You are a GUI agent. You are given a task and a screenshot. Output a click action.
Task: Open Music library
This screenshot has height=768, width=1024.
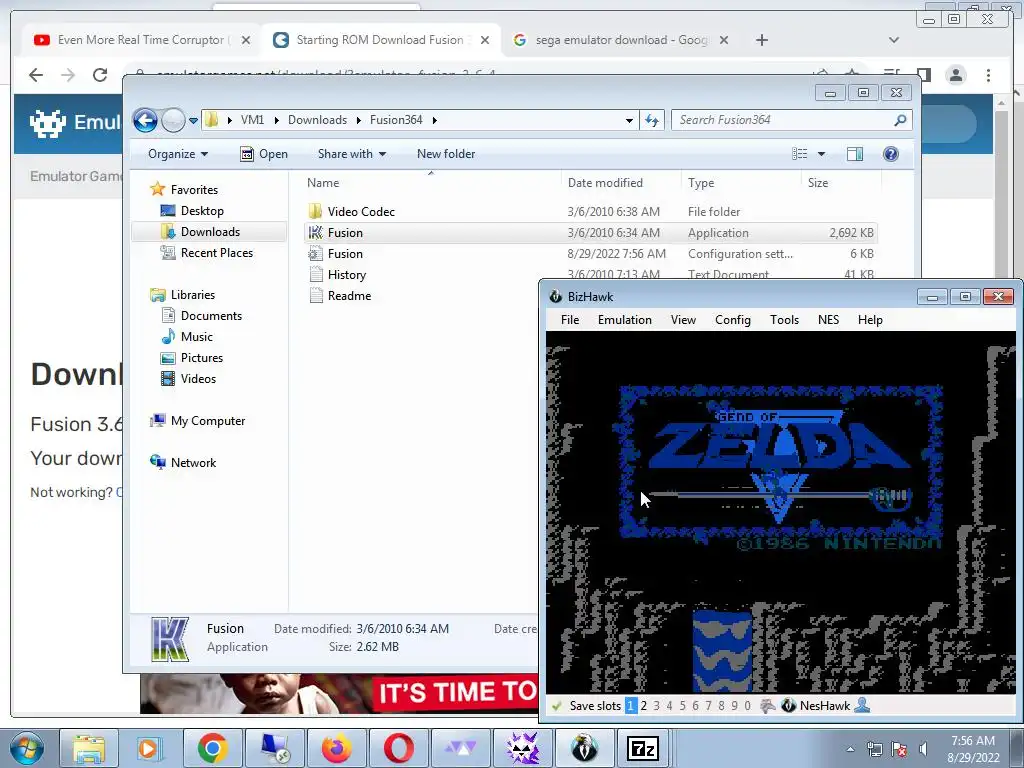click(197, 337)
